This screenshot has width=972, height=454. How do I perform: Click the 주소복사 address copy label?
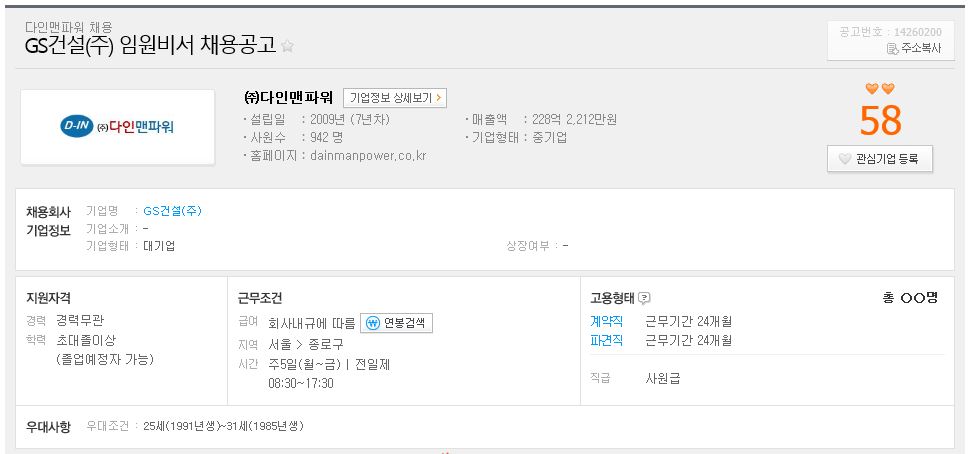pyautogui.click(x=921, y=49)
